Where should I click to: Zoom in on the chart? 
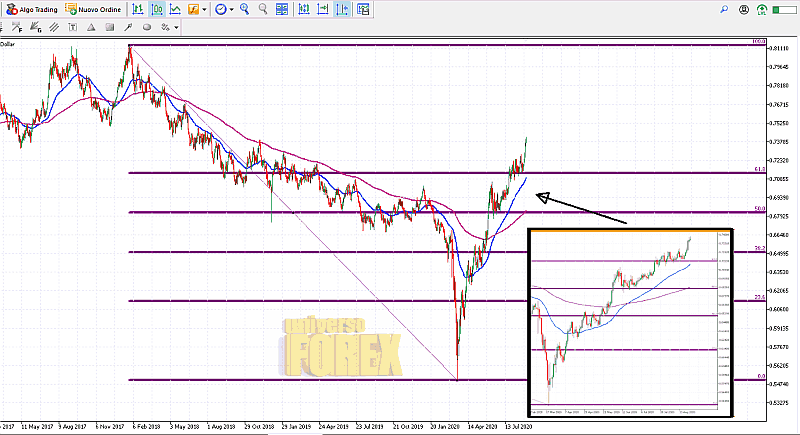(246, 9)
